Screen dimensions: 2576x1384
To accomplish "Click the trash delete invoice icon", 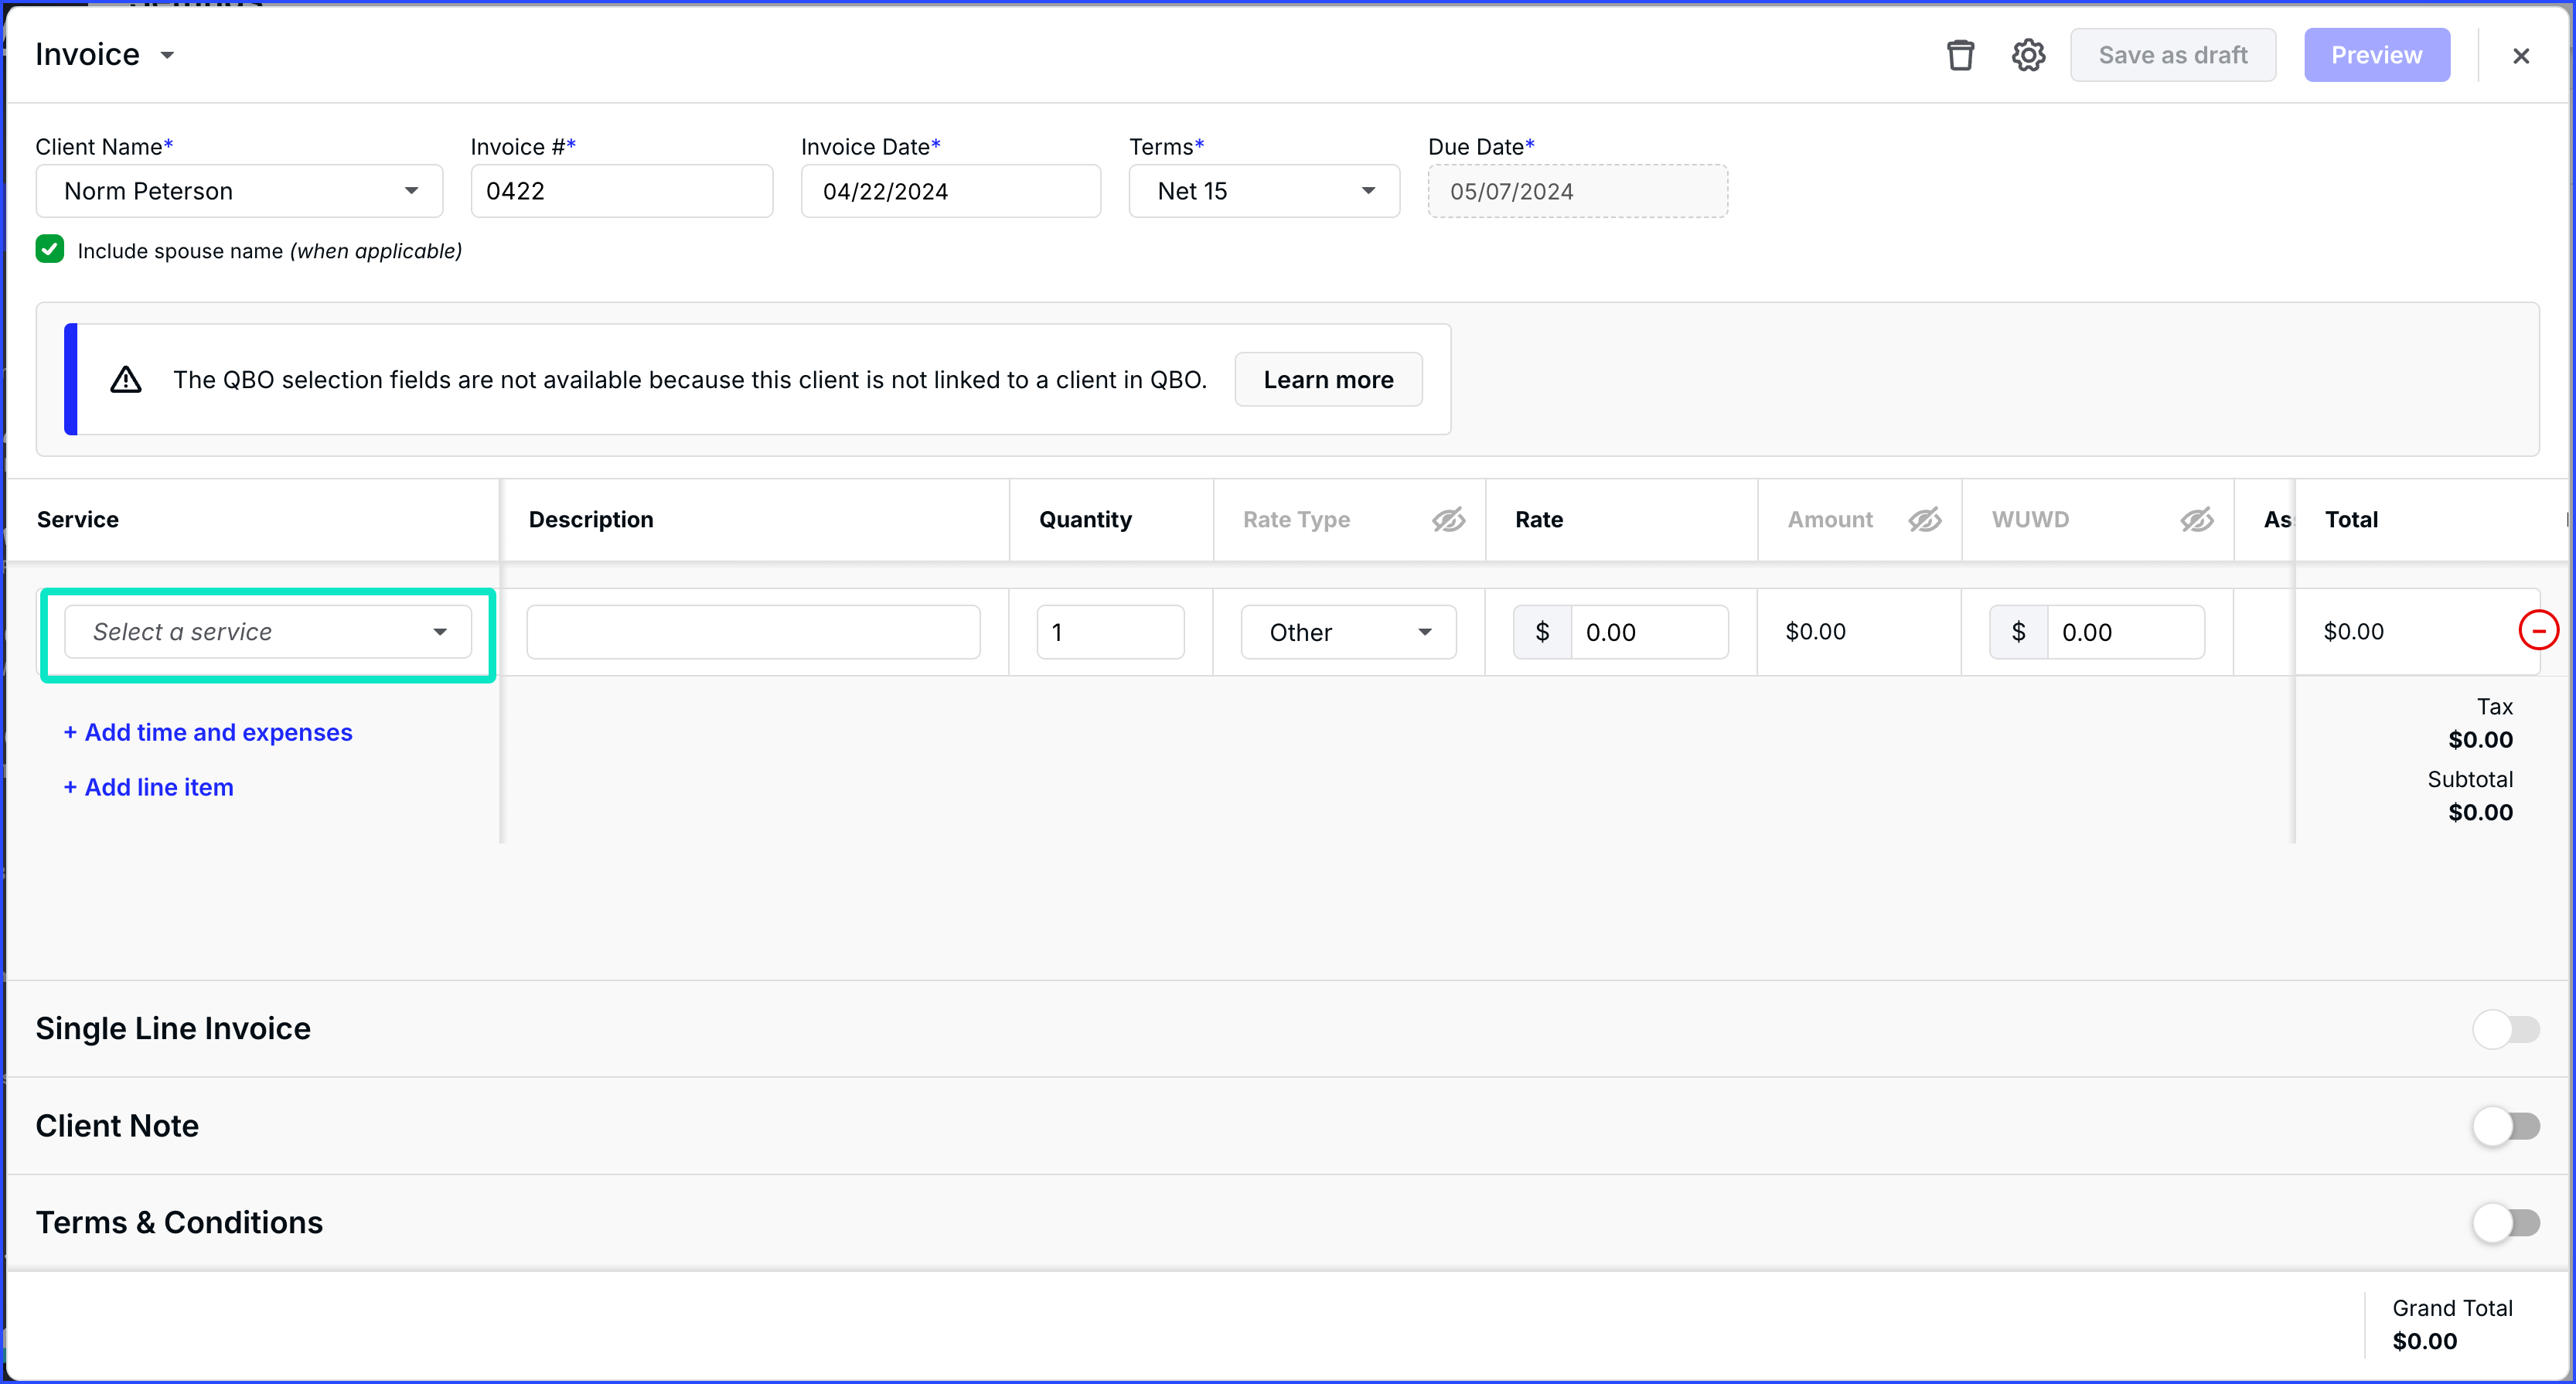I will pos(1960,55).
